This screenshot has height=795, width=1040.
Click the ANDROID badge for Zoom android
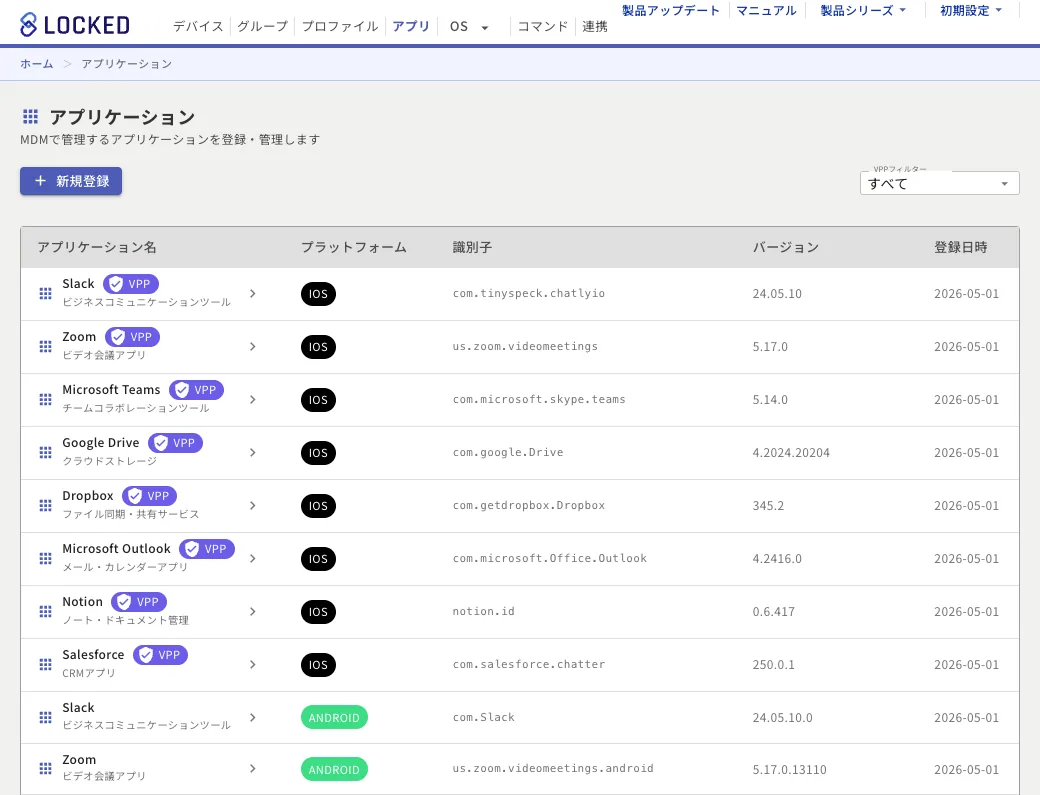334,769
